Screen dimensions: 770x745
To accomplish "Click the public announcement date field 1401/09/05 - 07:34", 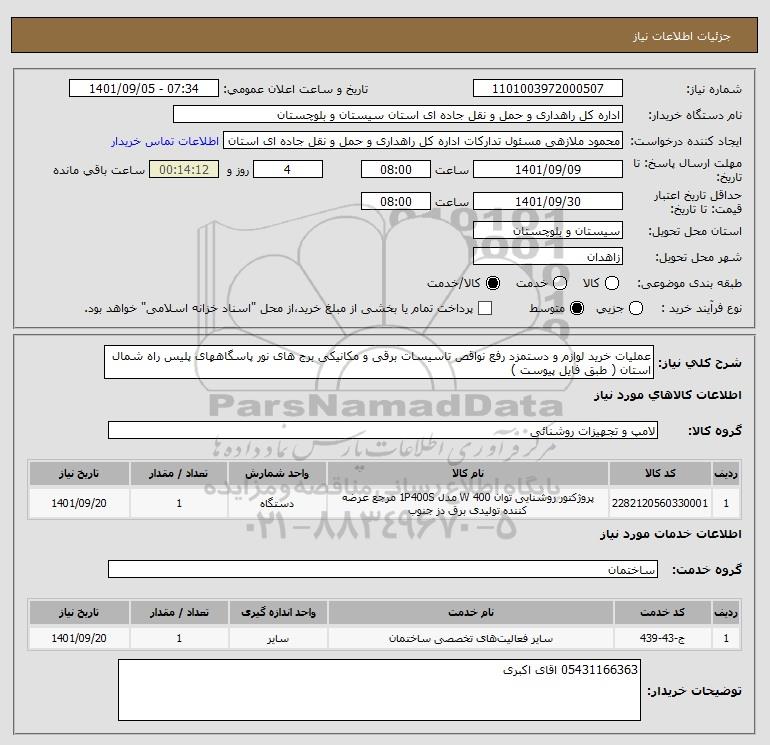I will tap(143, 88).
